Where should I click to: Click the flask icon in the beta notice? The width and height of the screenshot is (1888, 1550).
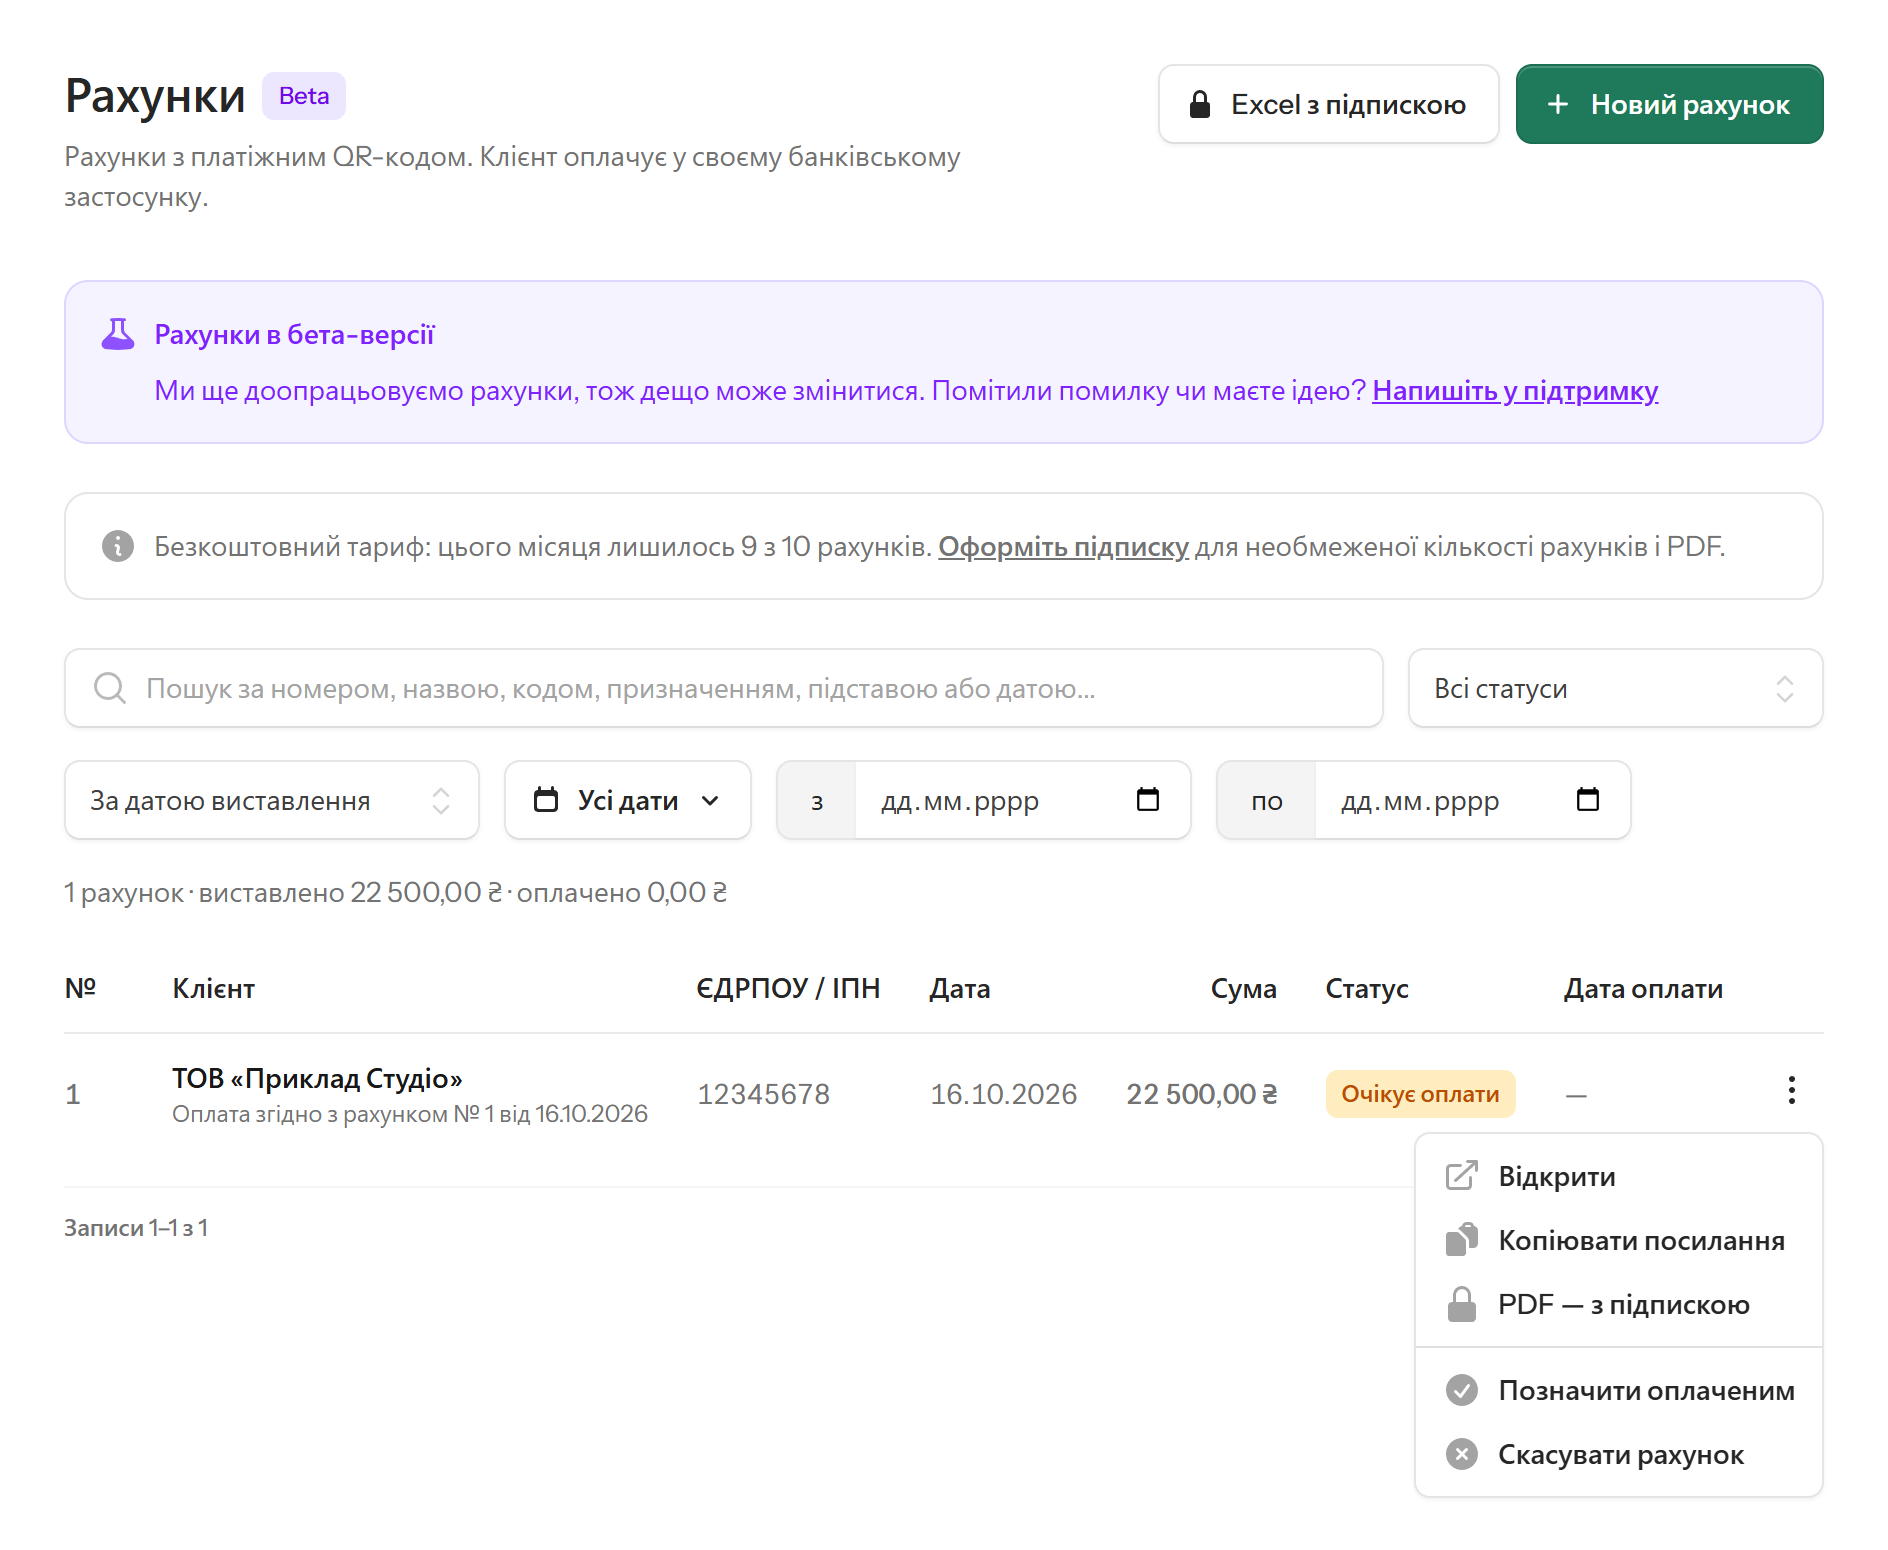point(118,334)
